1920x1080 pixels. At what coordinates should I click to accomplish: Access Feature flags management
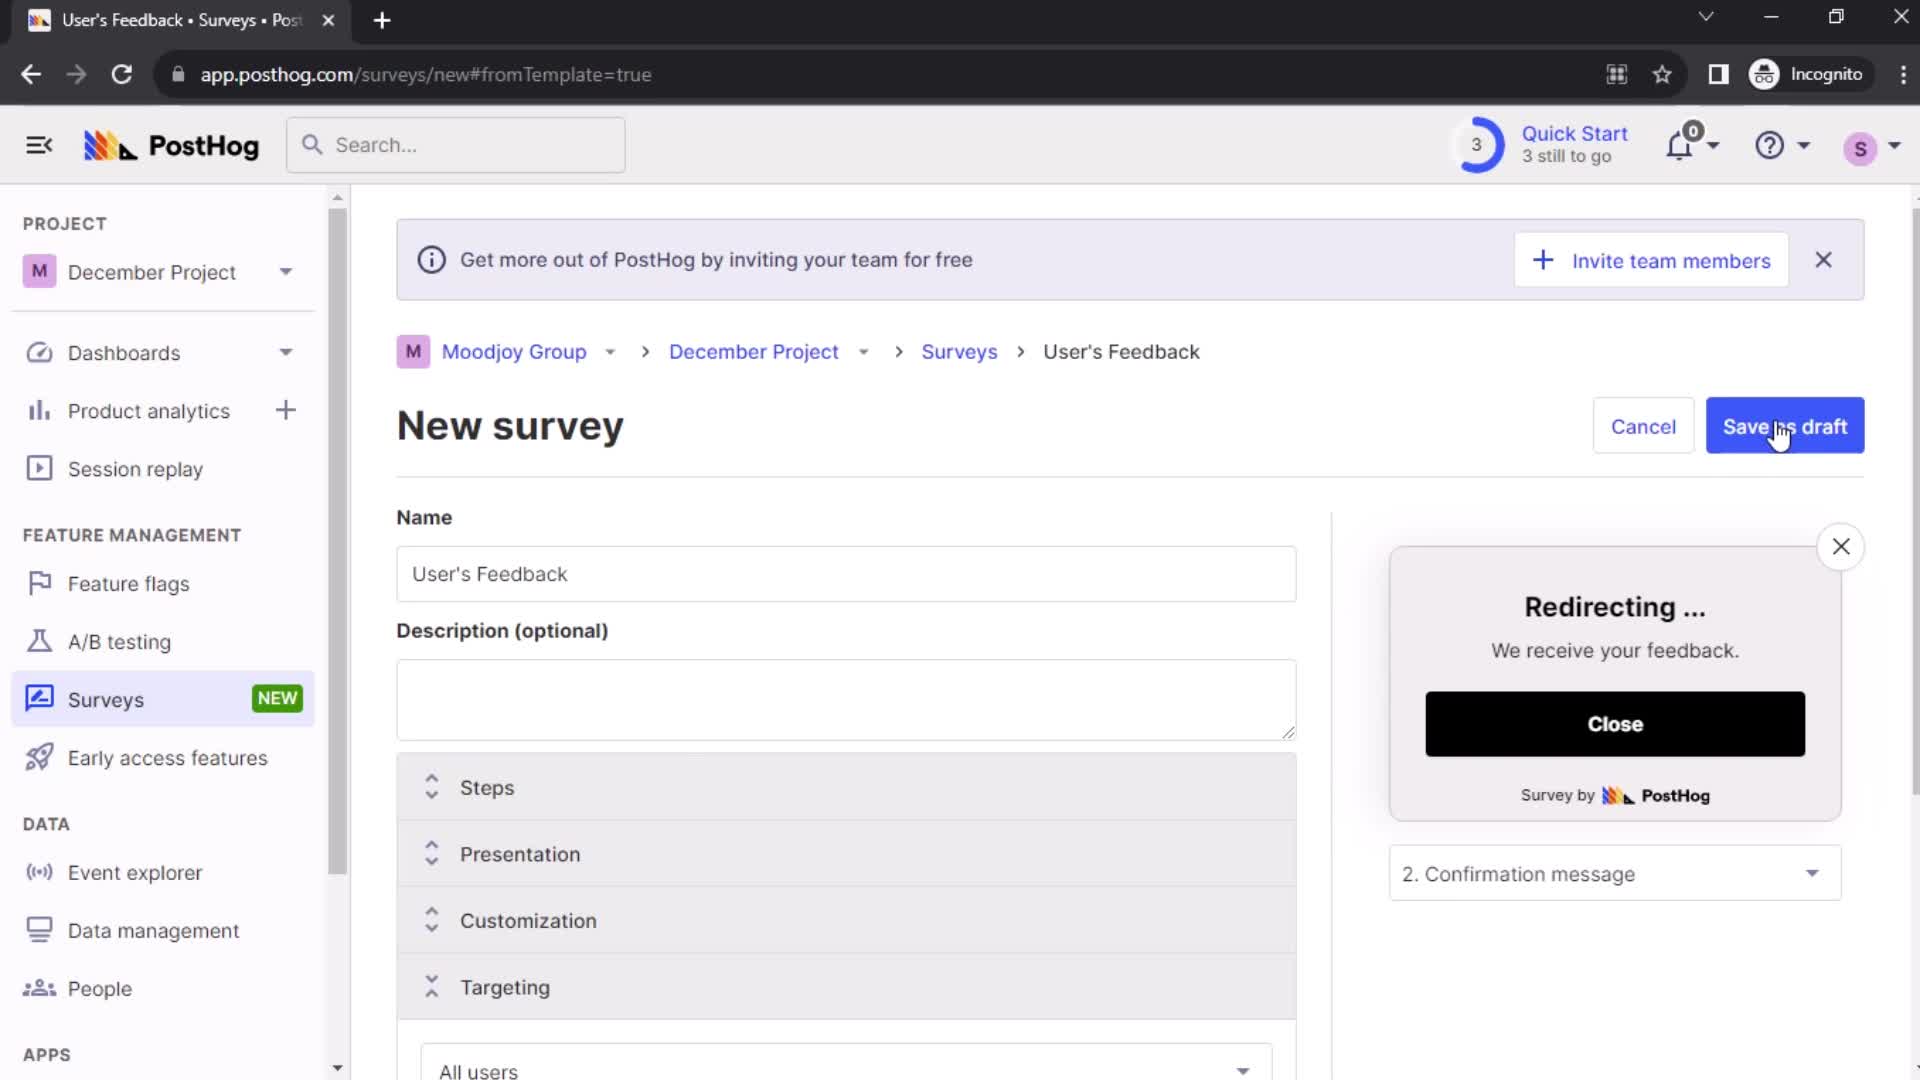click(x=128, y=584)
